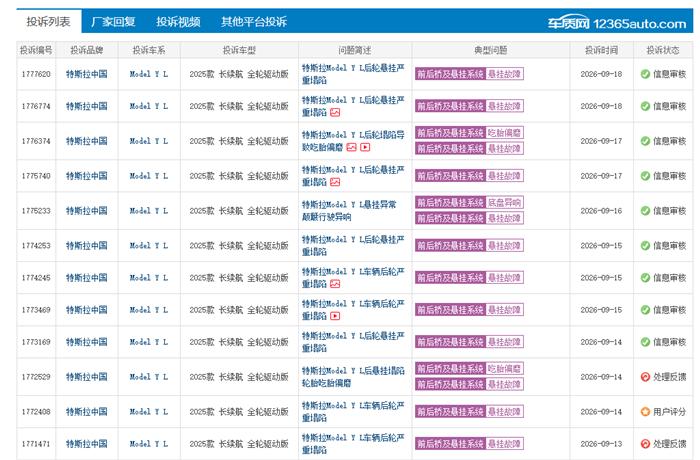The image size is (700, 460).
Task: Open image icon in complaint 1776774 row
Action: tap(335, 113)
